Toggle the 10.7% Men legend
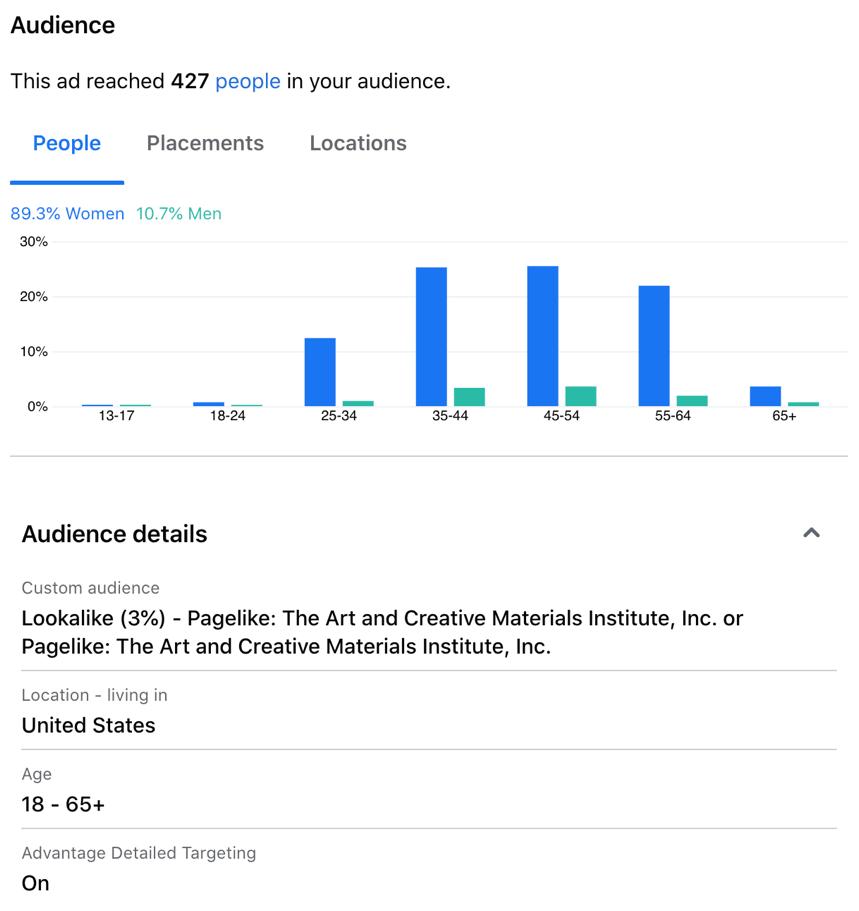Screen dimensions: 859x911 point(179,214)
